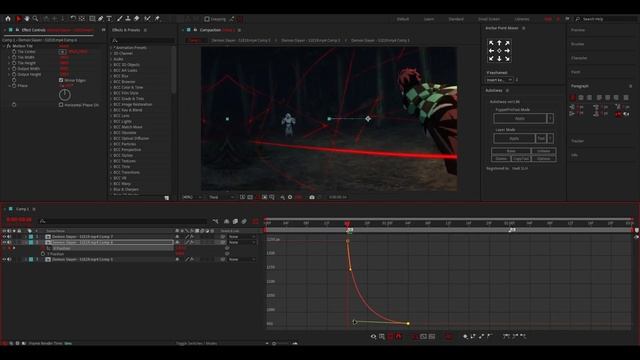Toggle the Mirror Edges checkbox
The height and width of the screenshot is (360, 640).
(61, 80)
